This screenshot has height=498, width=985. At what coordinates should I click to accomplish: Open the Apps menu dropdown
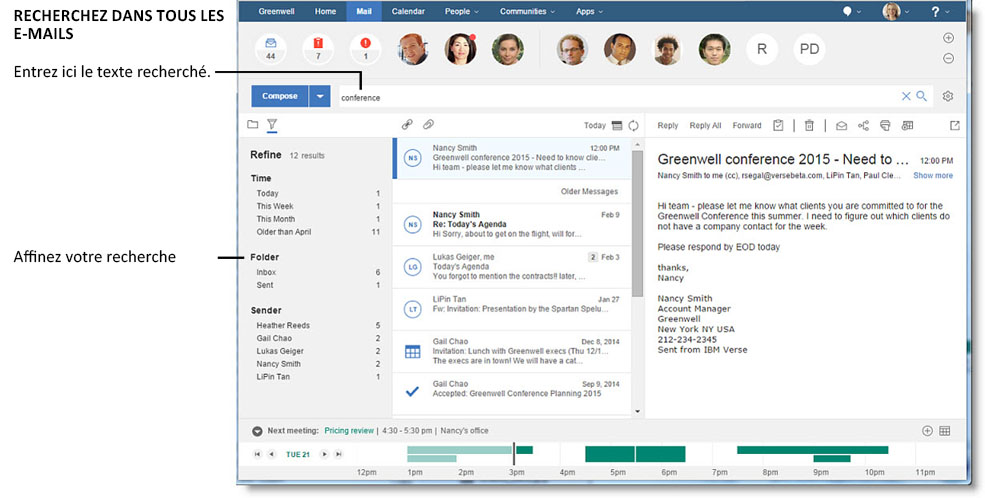(589, 11)
